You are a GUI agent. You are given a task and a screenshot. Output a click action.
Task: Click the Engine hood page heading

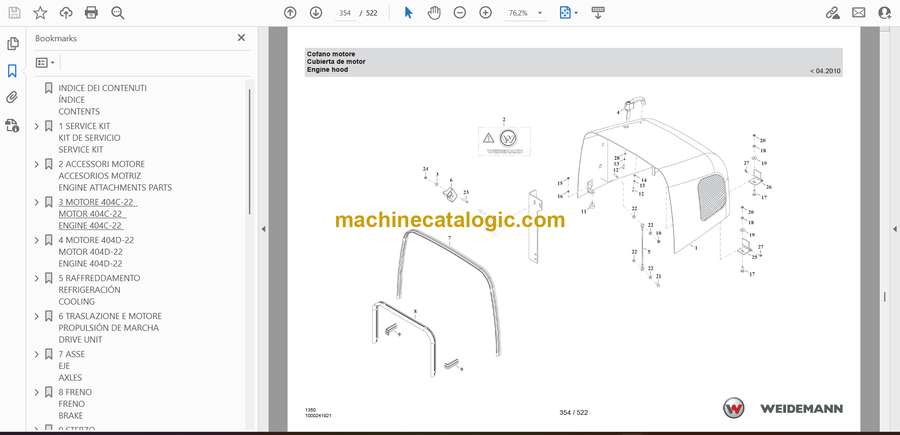pyautogui.click(x=327, y=69)
